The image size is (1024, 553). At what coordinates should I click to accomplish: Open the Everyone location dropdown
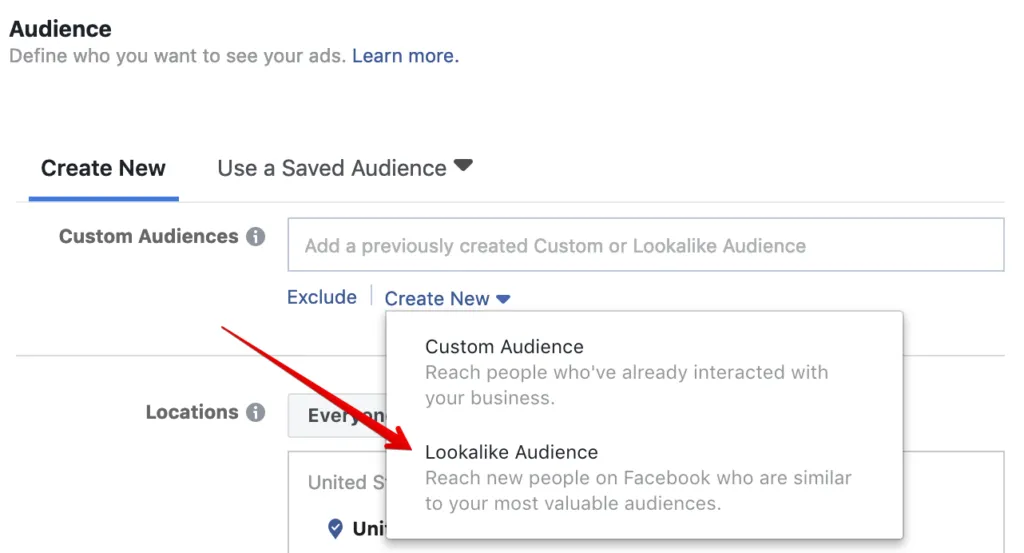338,415
